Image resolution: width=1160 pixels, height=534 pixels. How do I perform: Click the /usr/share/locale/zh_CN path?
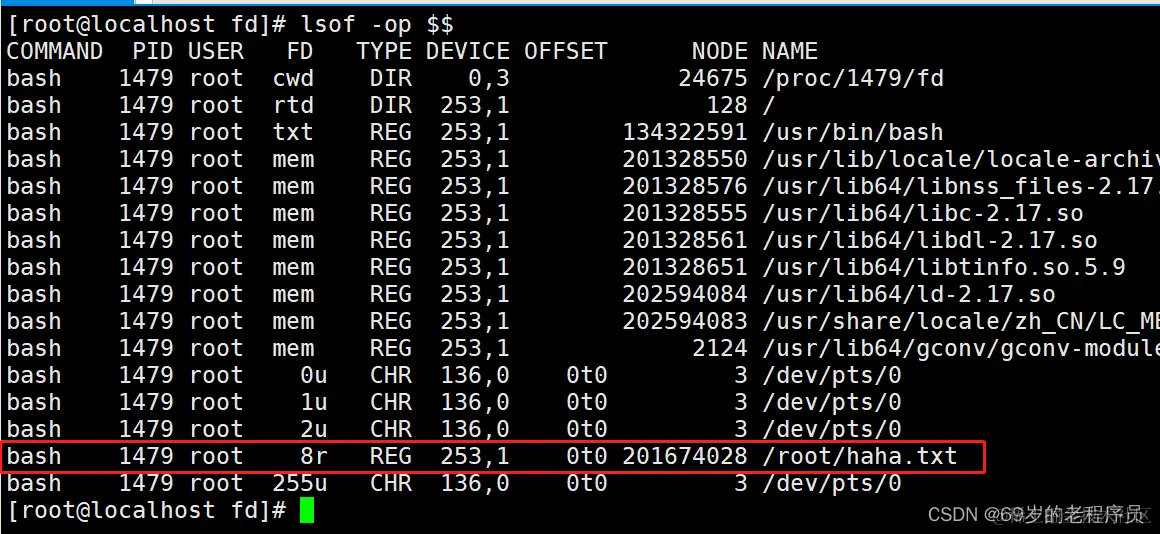(x=961, y=321)
